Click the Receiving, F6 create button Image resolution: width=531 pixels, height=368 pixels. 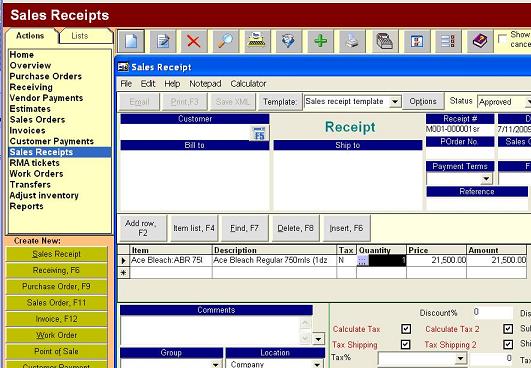(x=57, y=270)
